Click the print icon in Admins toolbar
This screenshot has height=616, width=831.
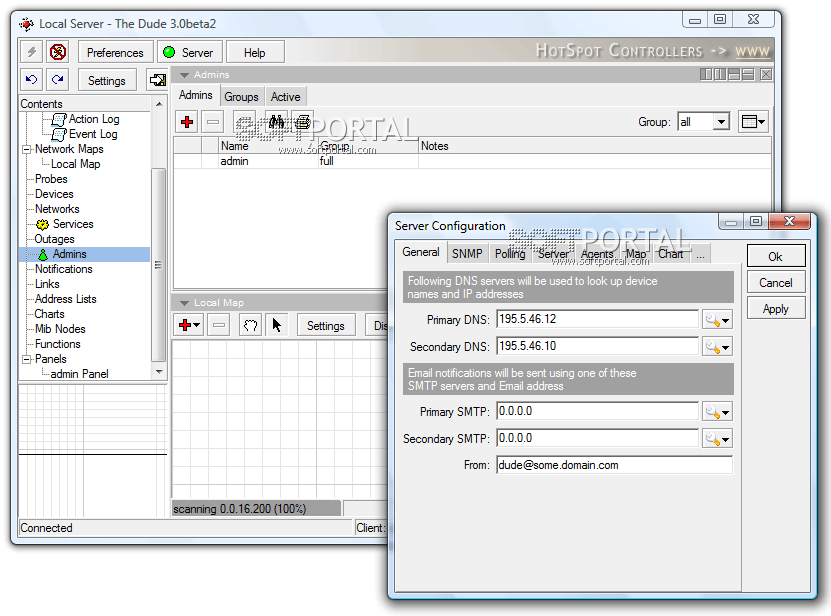[303, 122]
